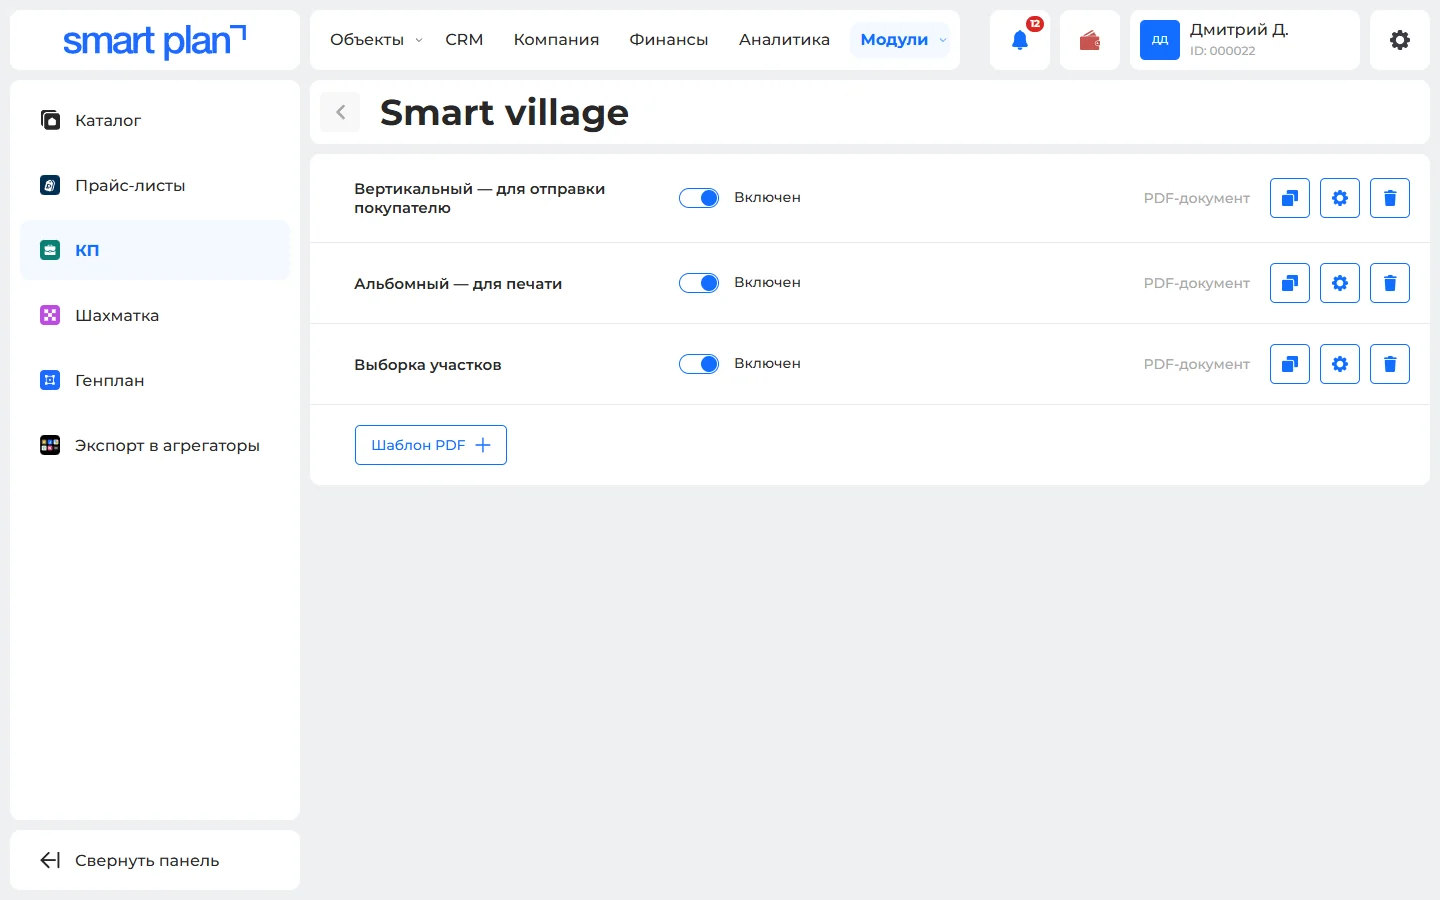Click the ID: 000022 text
Screen dimensions: 1440x900
[1222, 51]
